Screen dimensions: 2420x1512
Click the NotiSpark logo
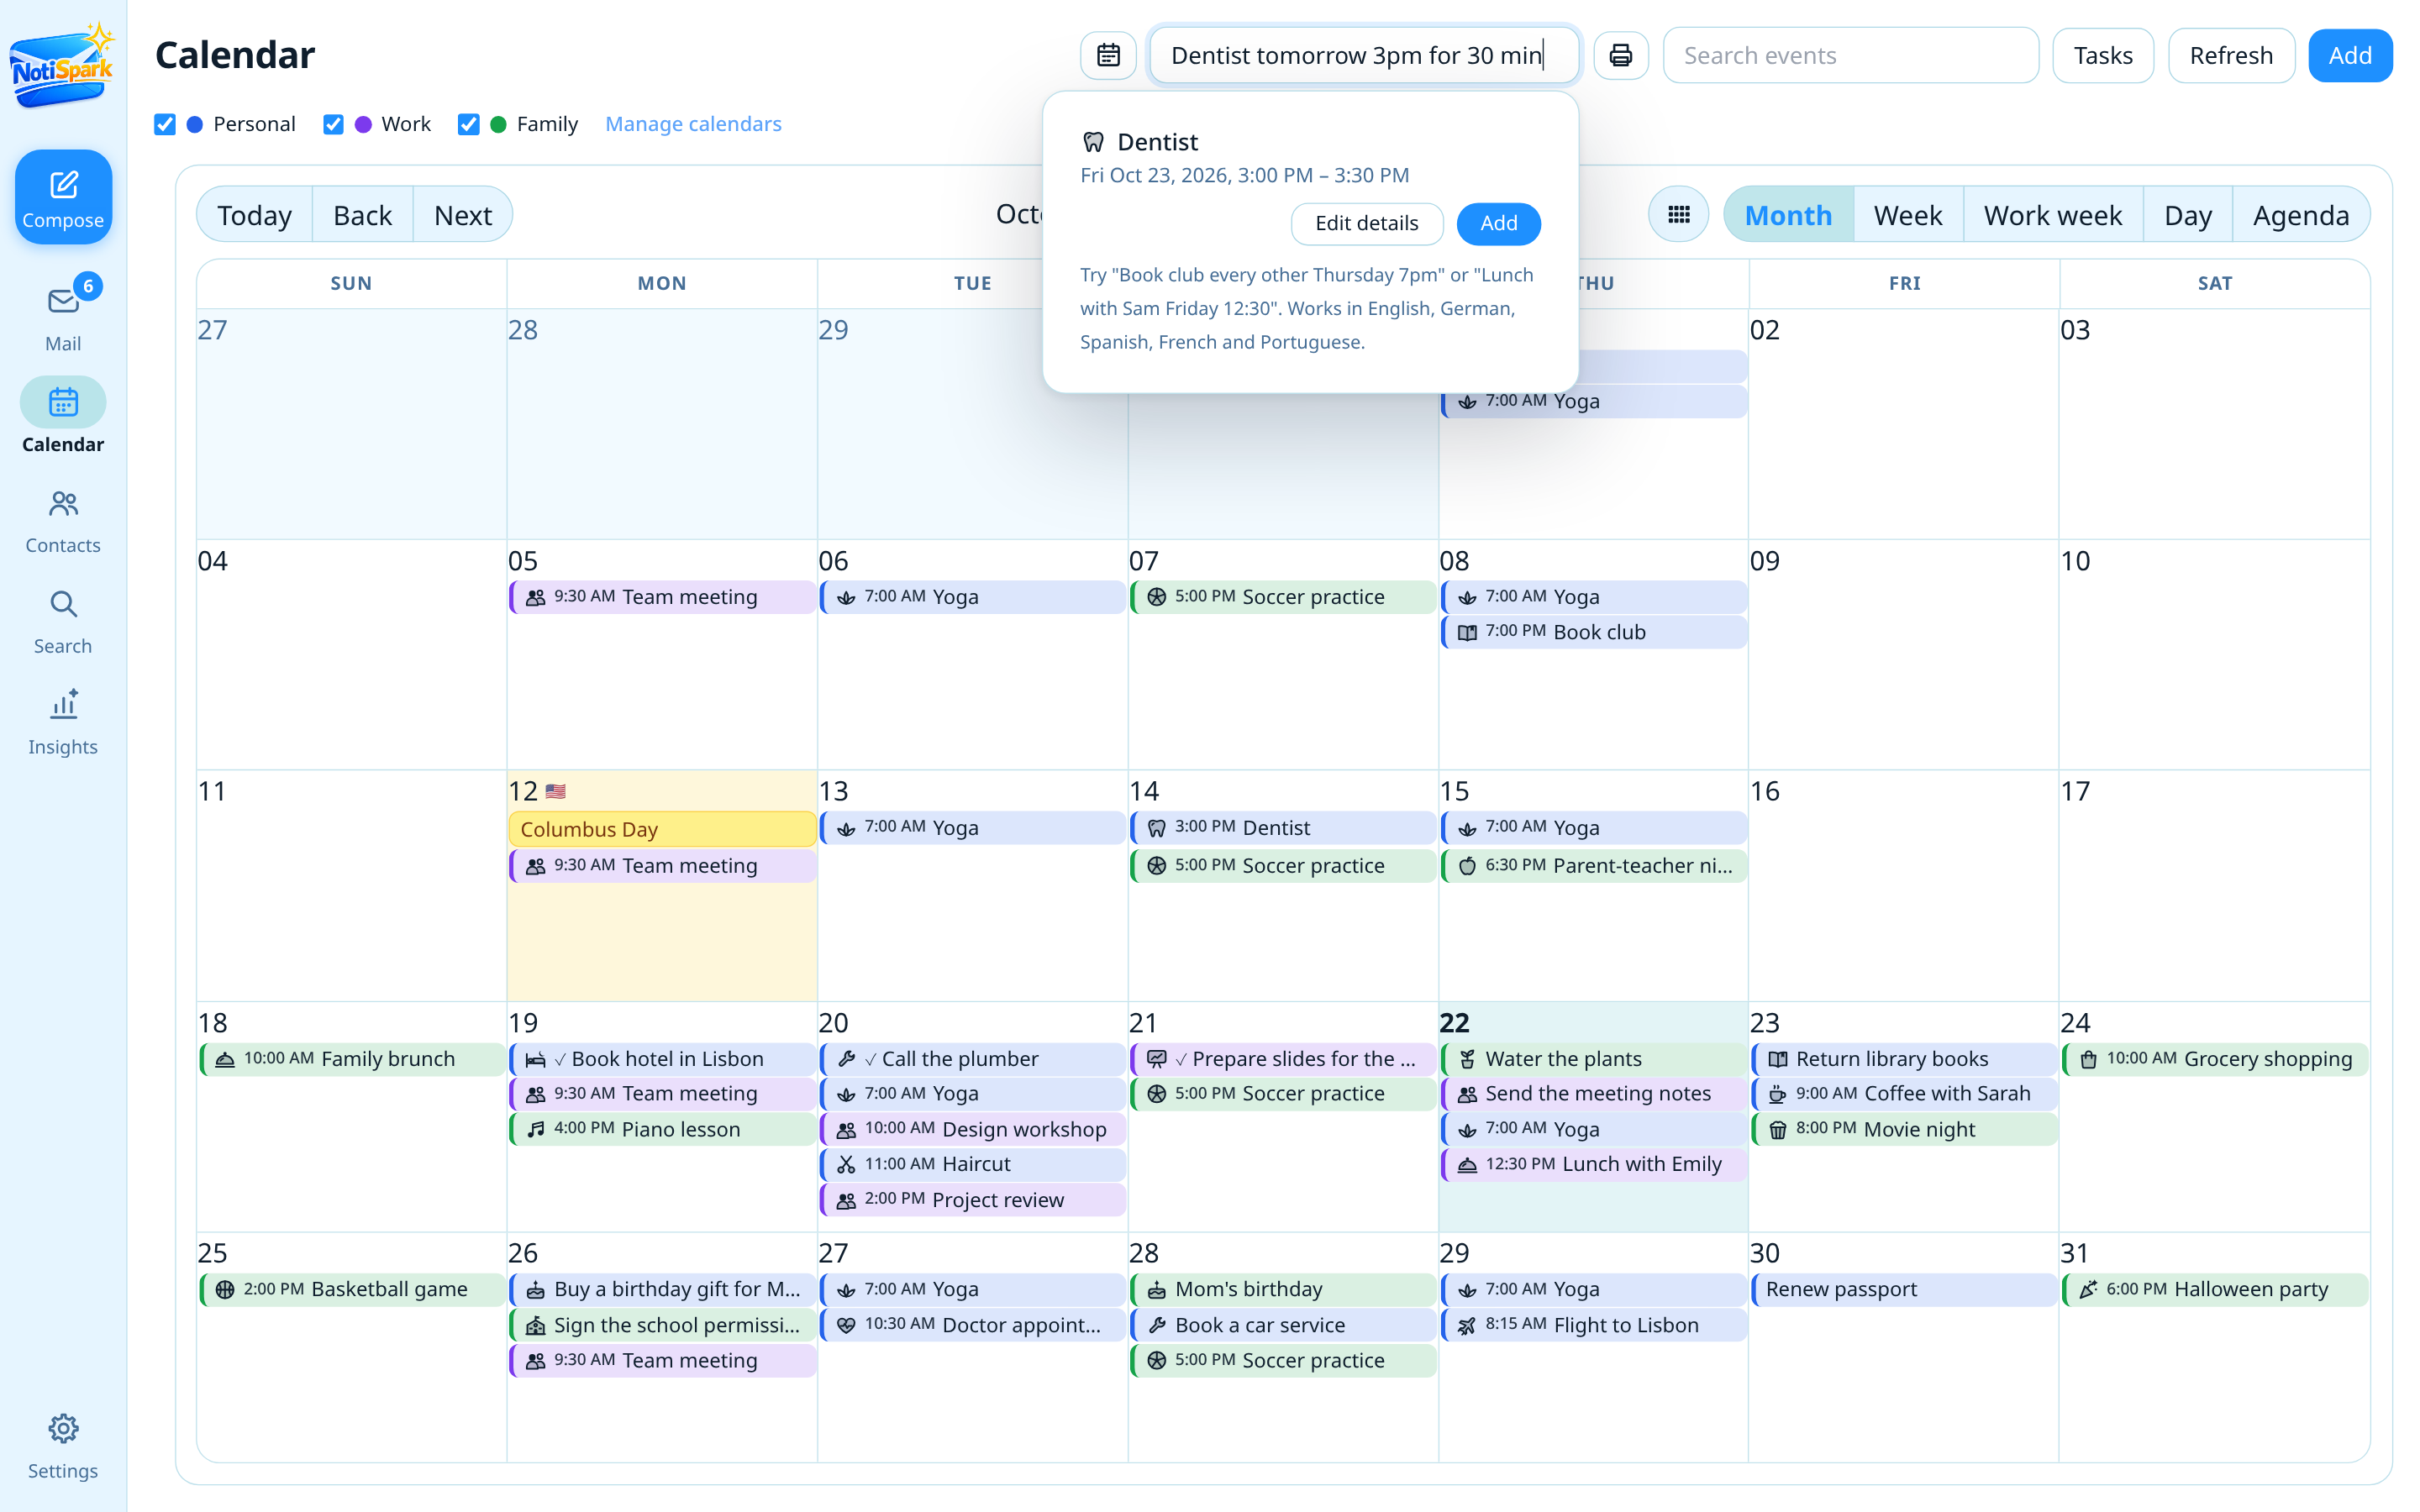tap(62, 66)
